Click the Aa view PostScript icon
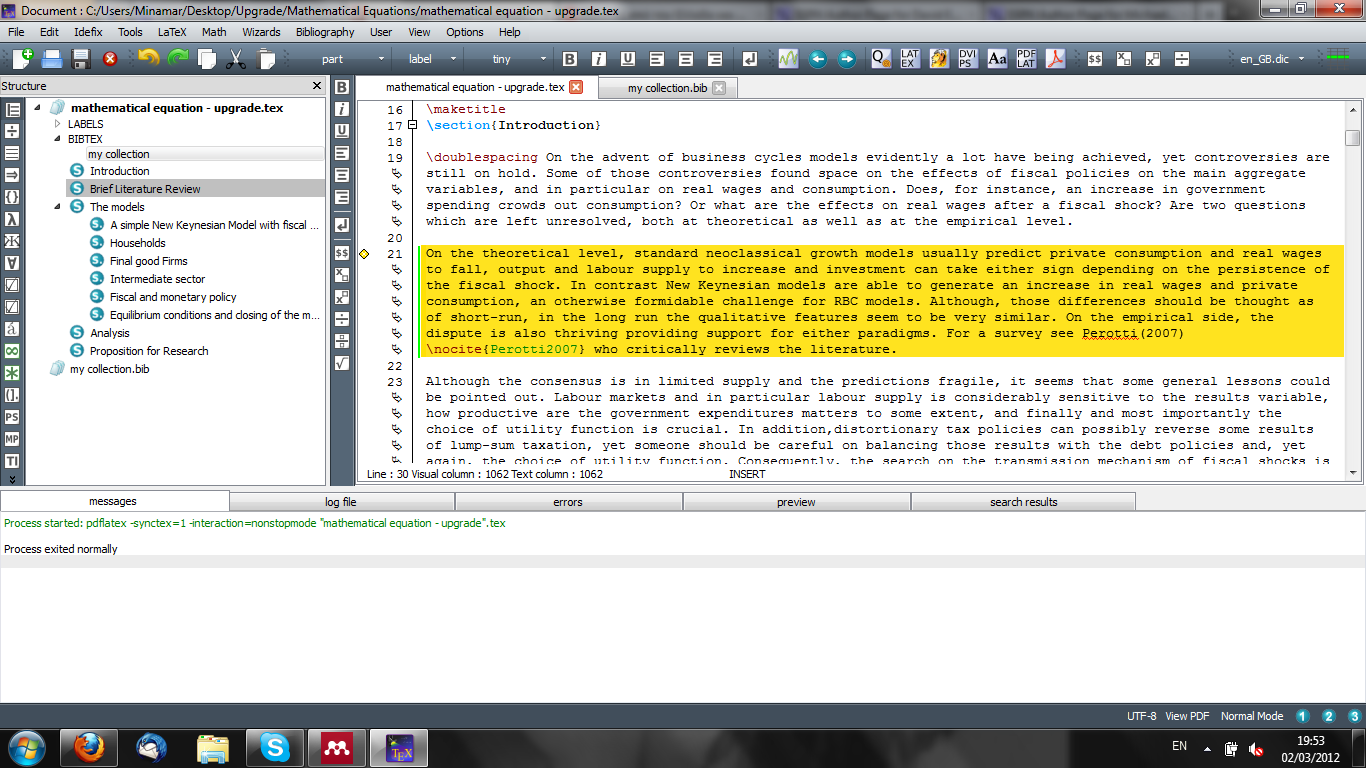Viewport: 1366px width, 768px height. click(x=997, y=59)
